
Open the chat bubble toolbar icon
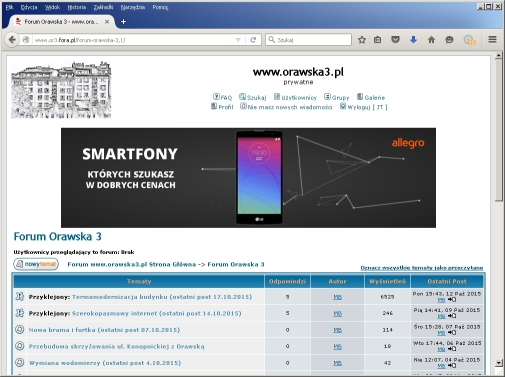(449, 40)
